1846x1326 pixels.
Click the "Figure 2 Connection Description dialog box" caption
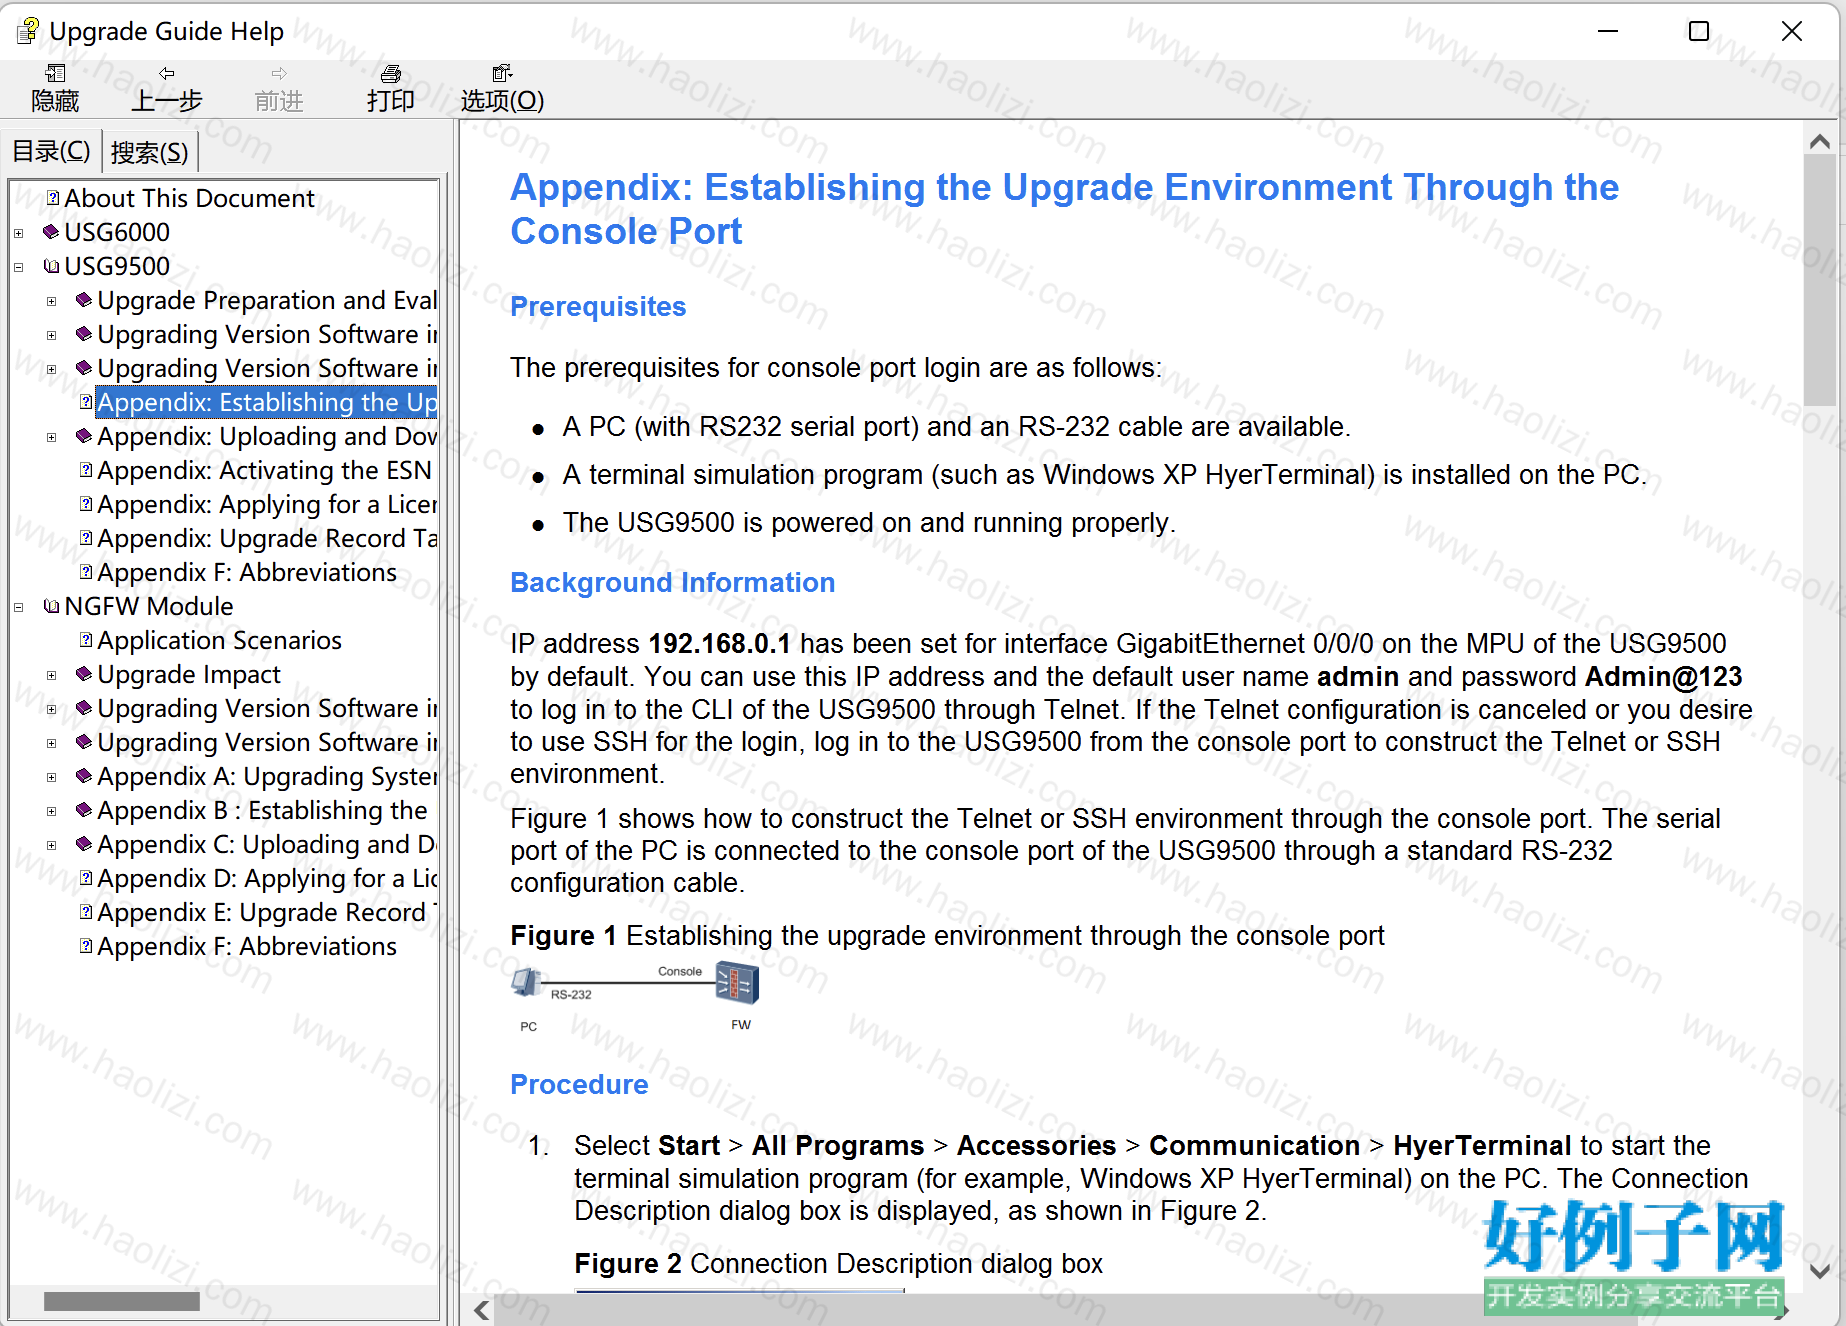click(838, 1263)
